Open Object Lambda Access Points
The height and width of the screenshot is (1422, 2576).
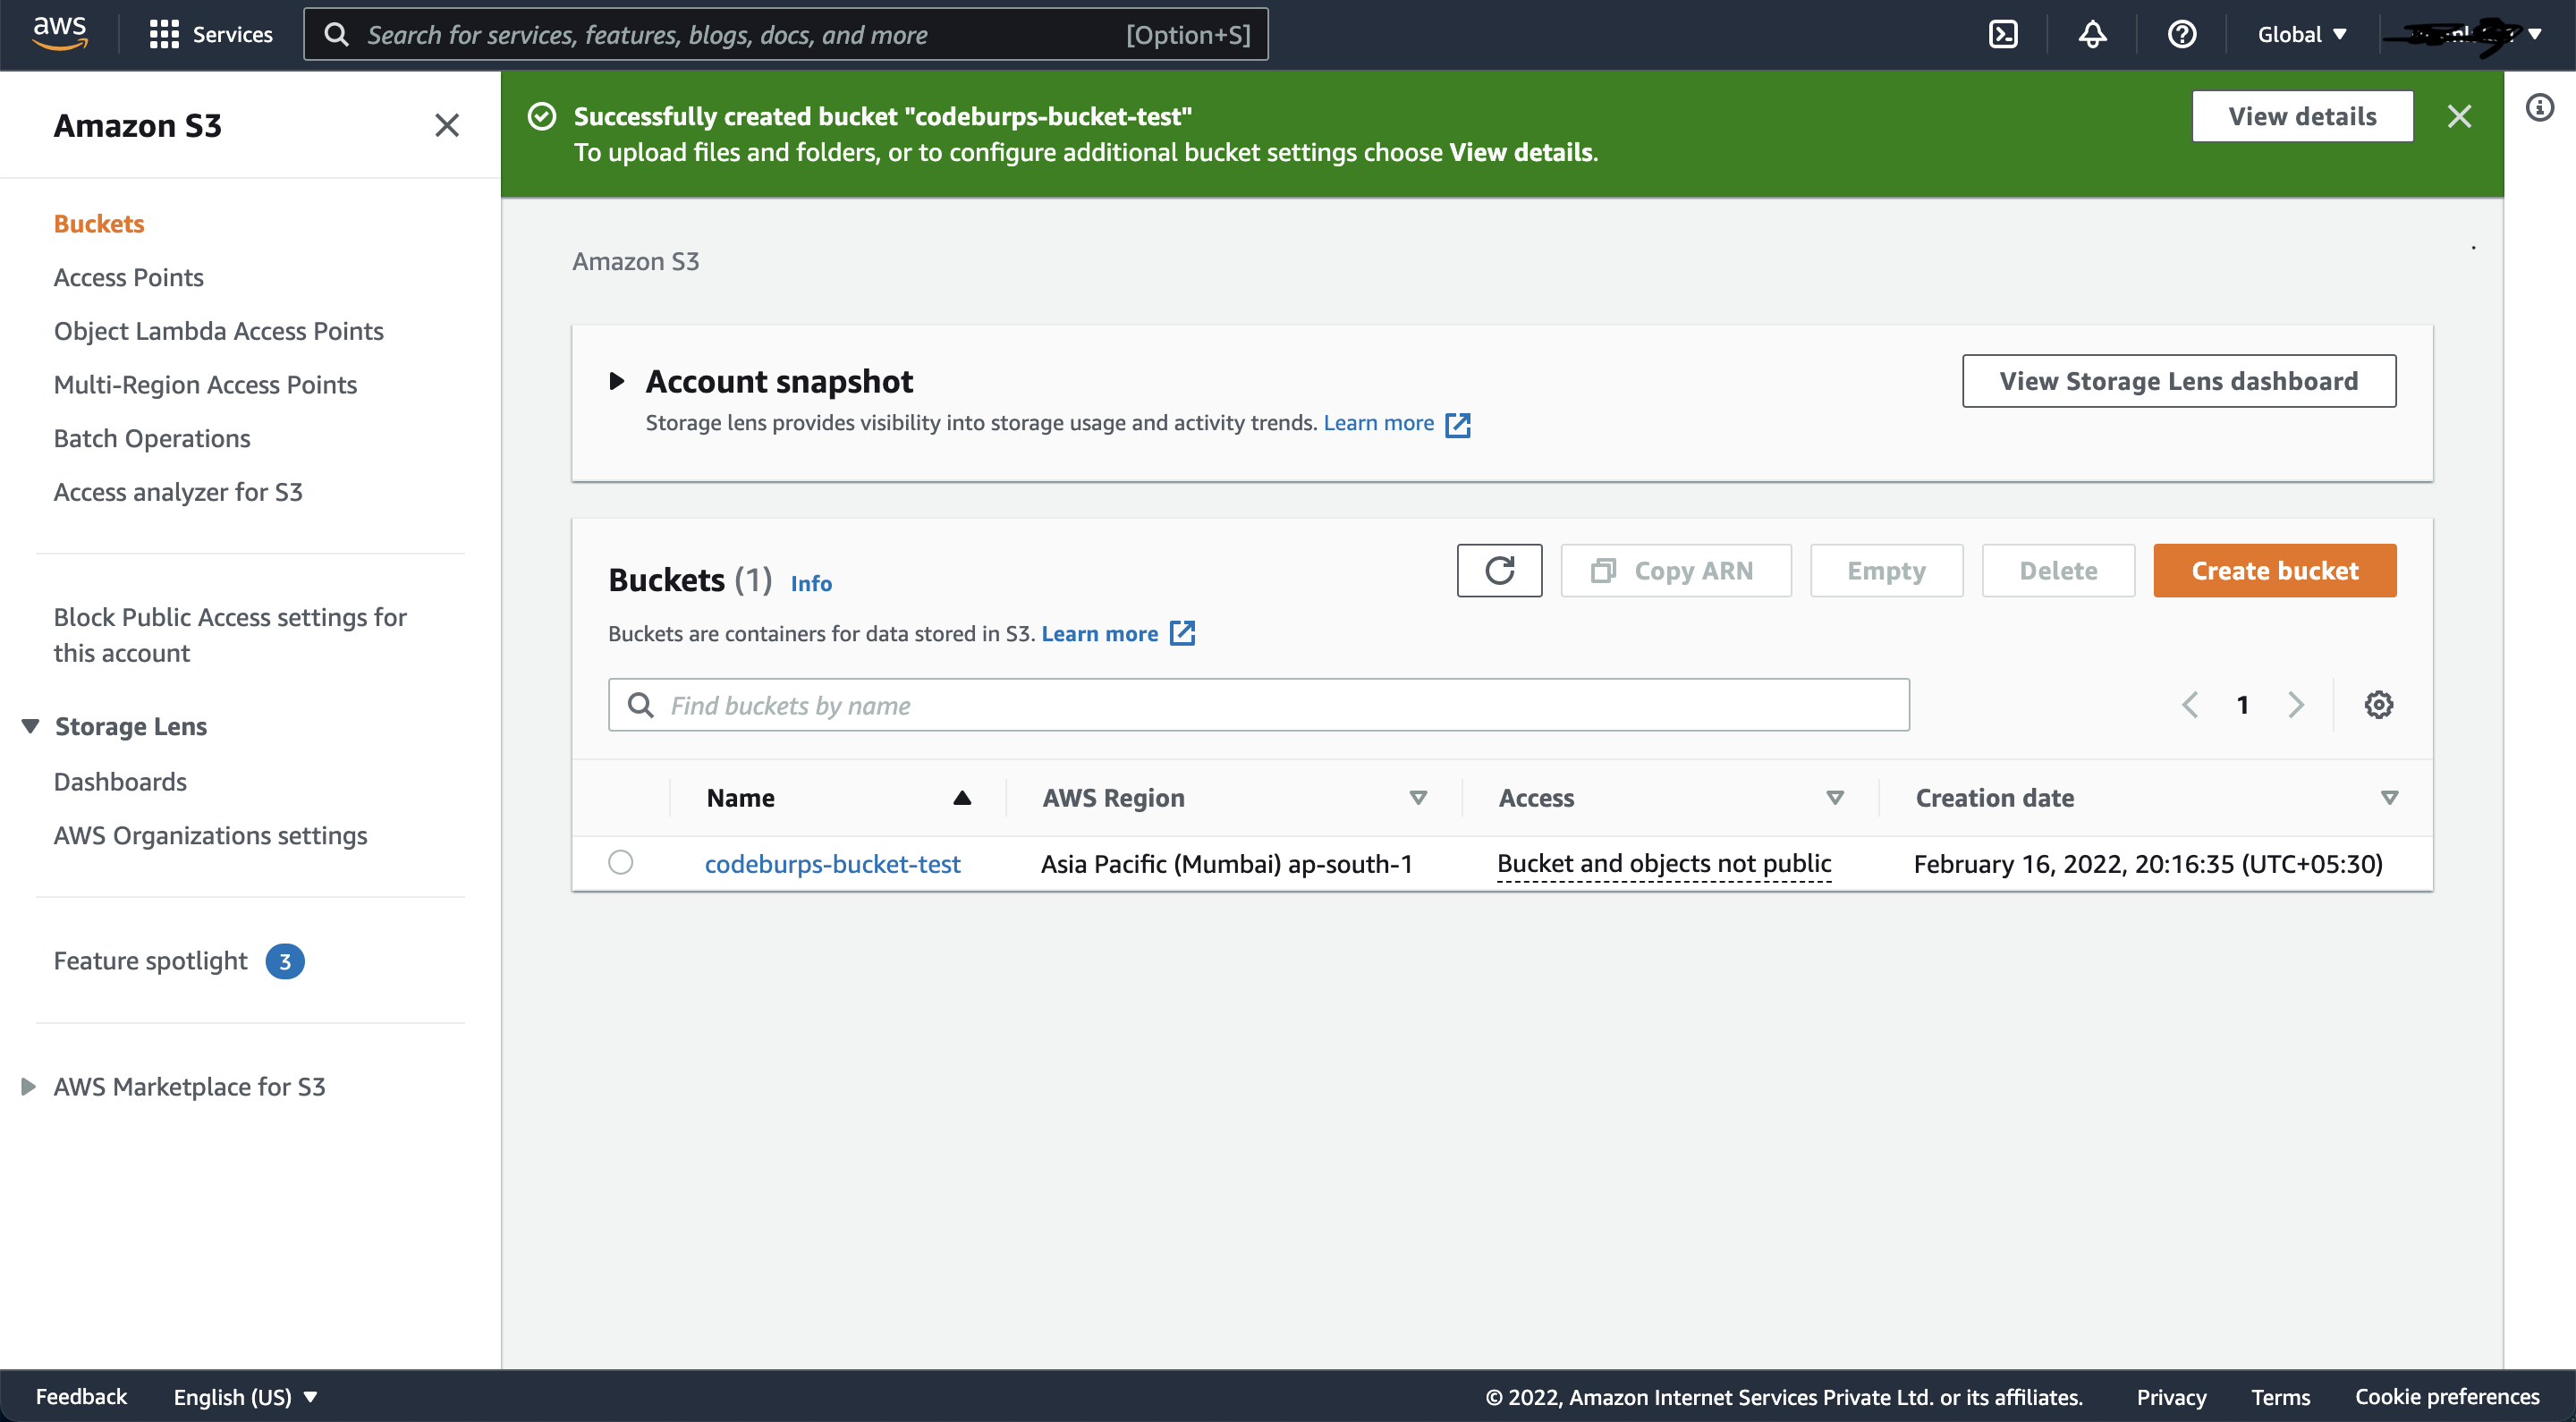pyautogui.click(x=219, y=331)
